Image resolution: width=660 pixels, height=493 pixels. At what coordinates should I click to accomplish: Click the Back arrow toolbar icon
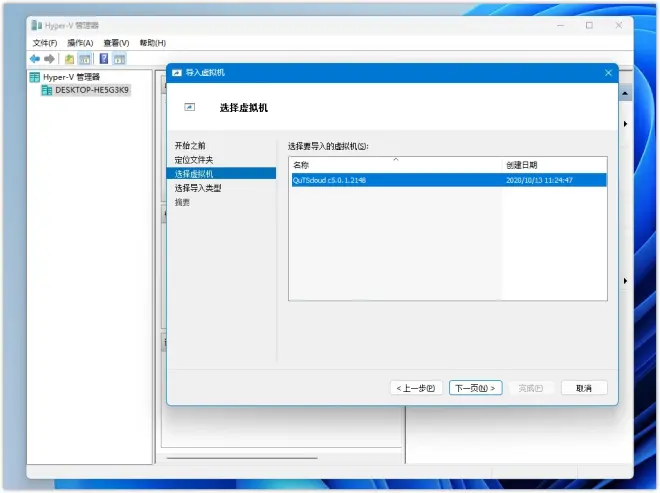[35, 59]
